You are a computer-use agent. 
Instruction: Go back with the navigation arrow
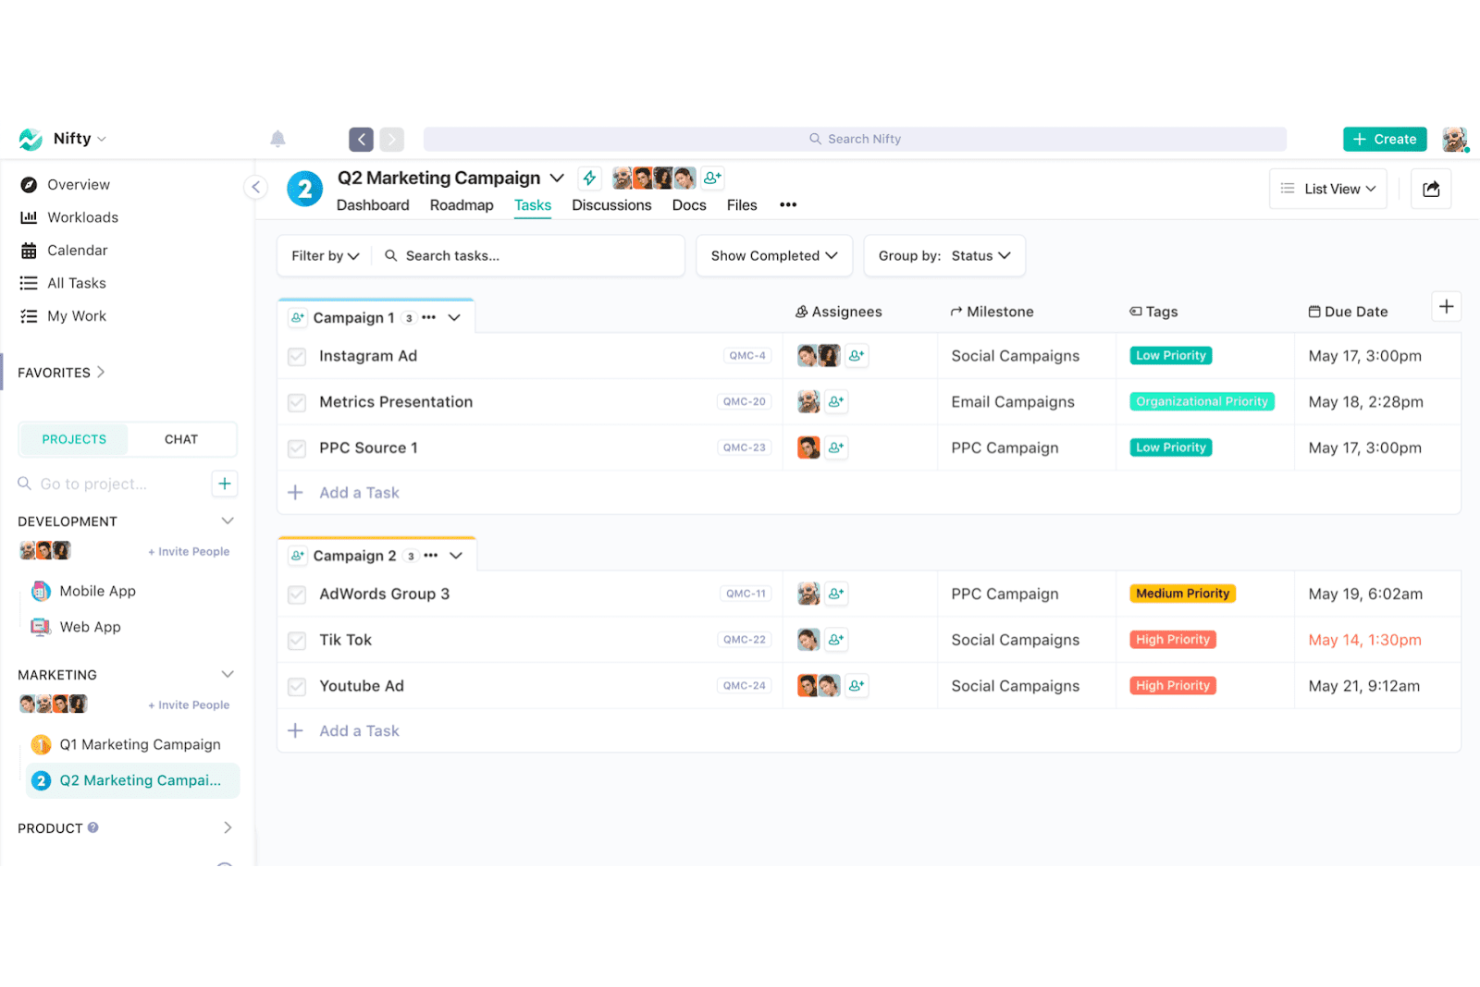tap(361, 139)
